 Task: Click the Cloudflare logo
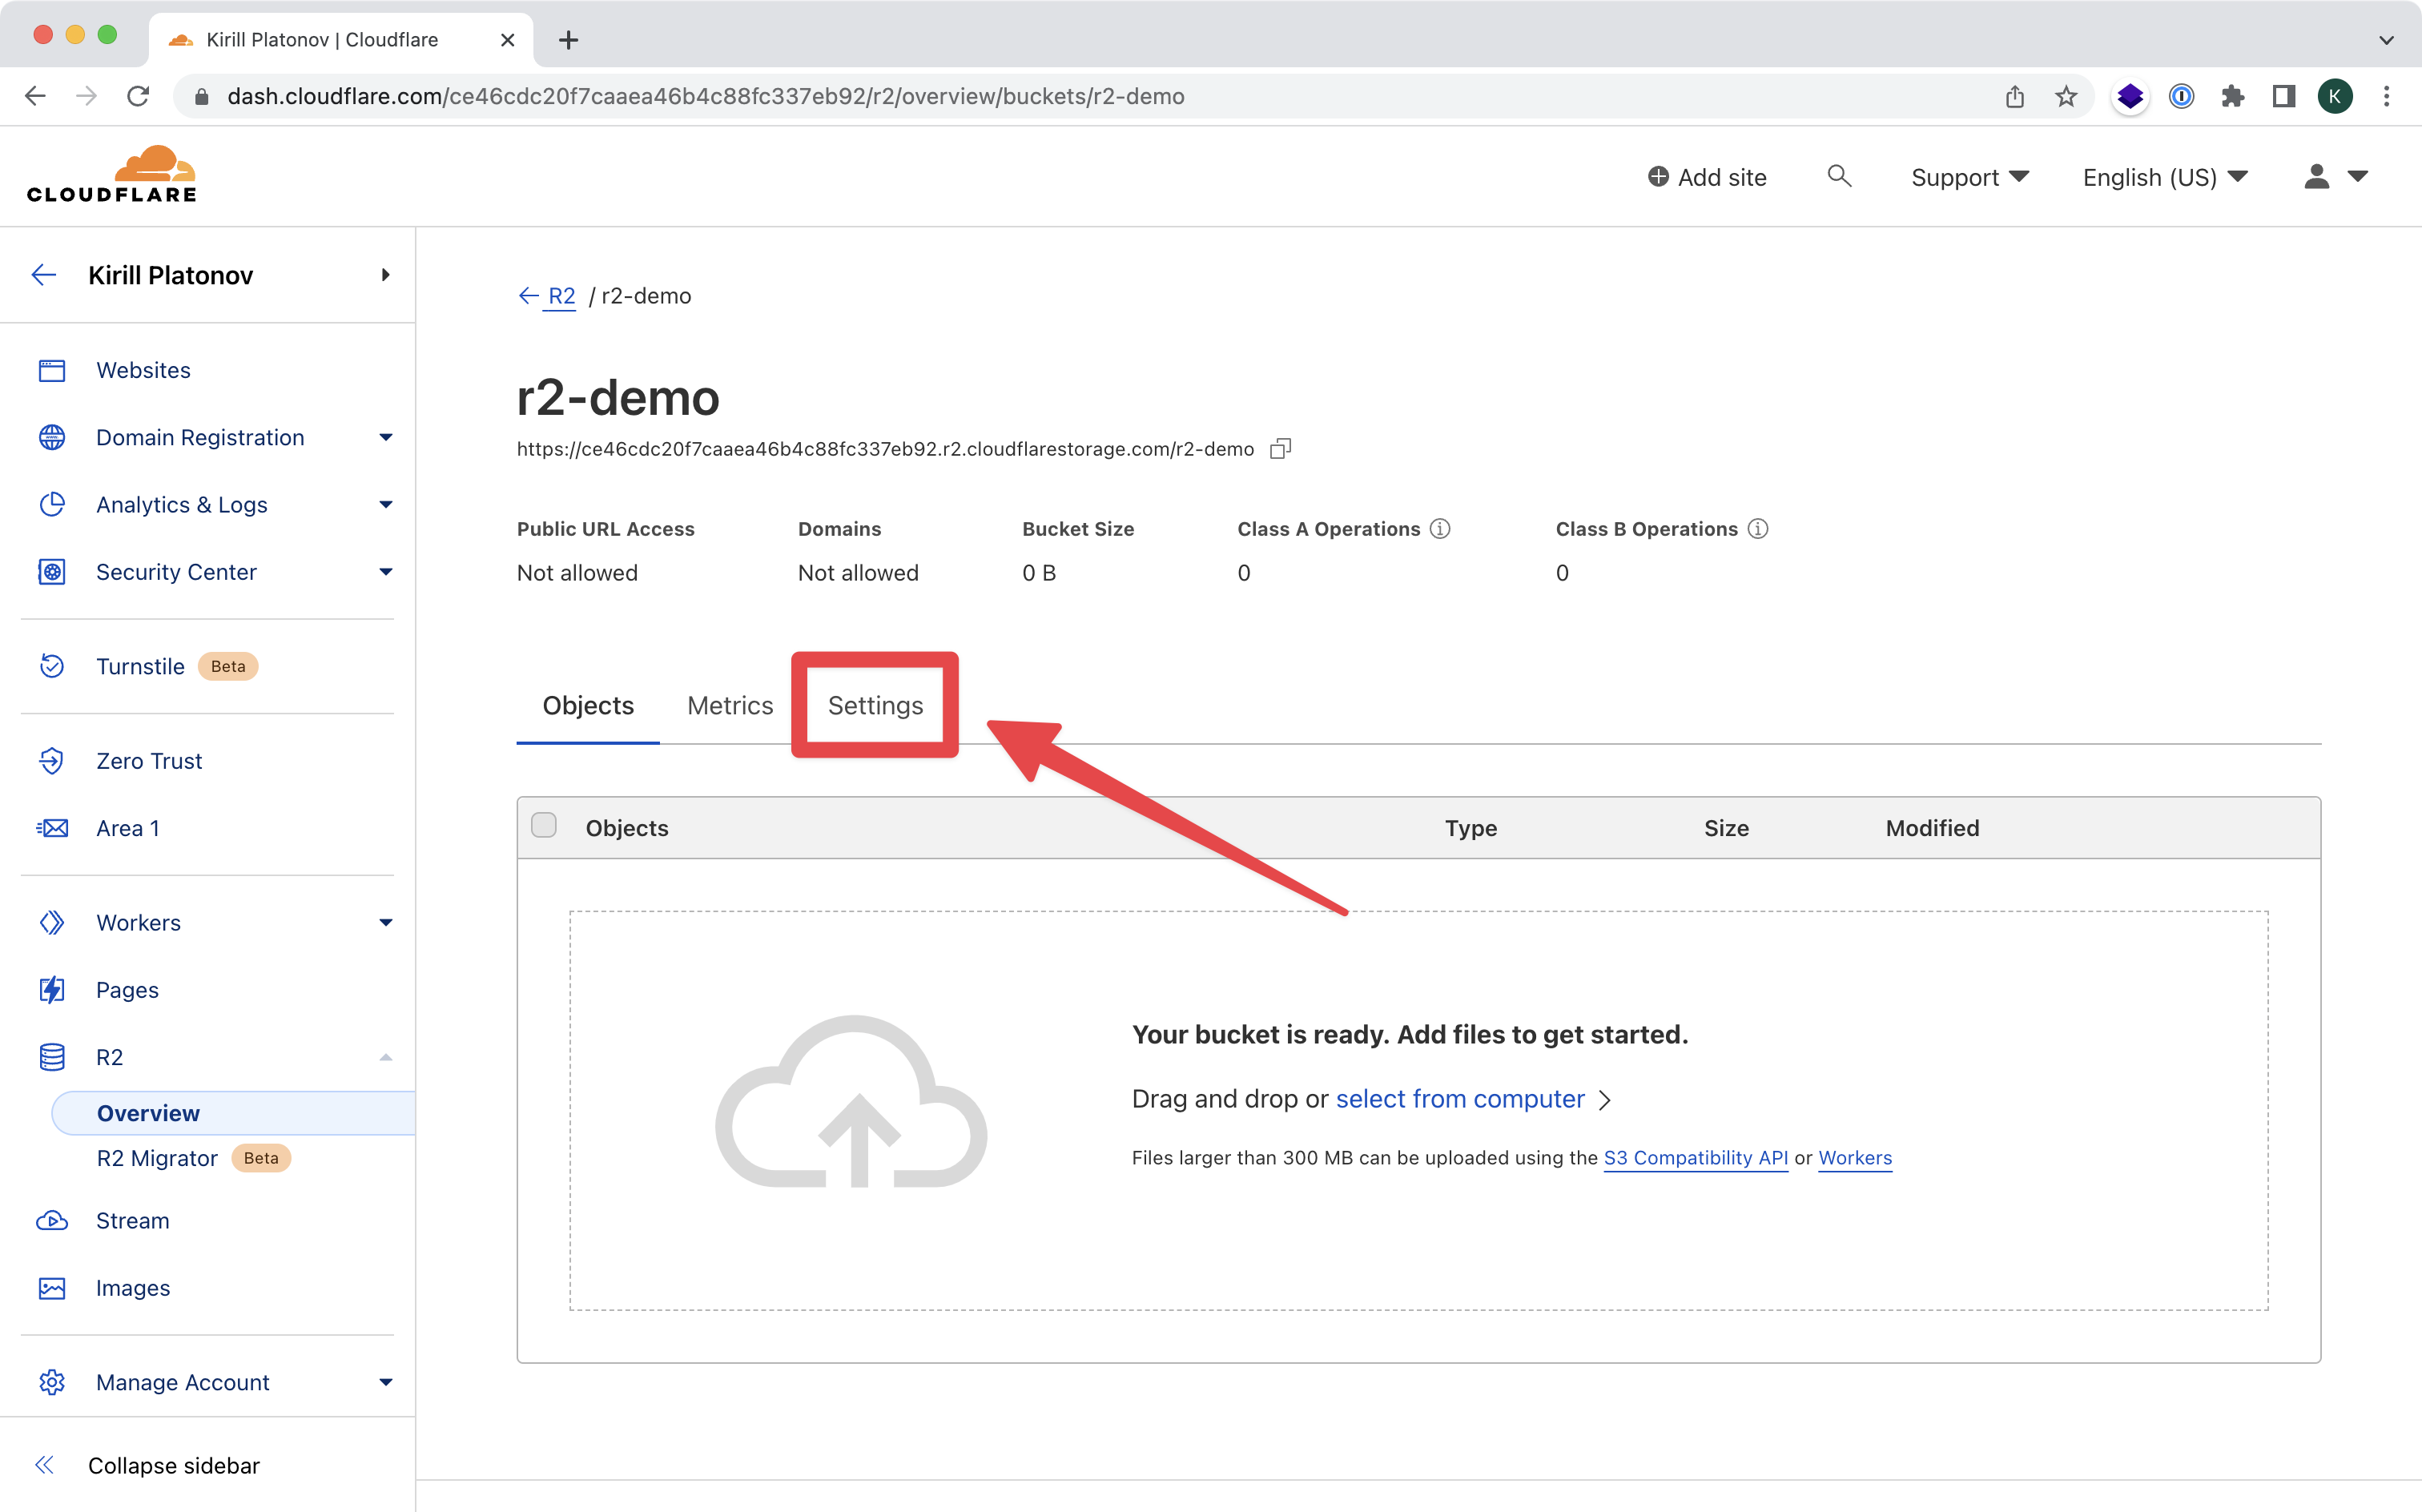112,174
